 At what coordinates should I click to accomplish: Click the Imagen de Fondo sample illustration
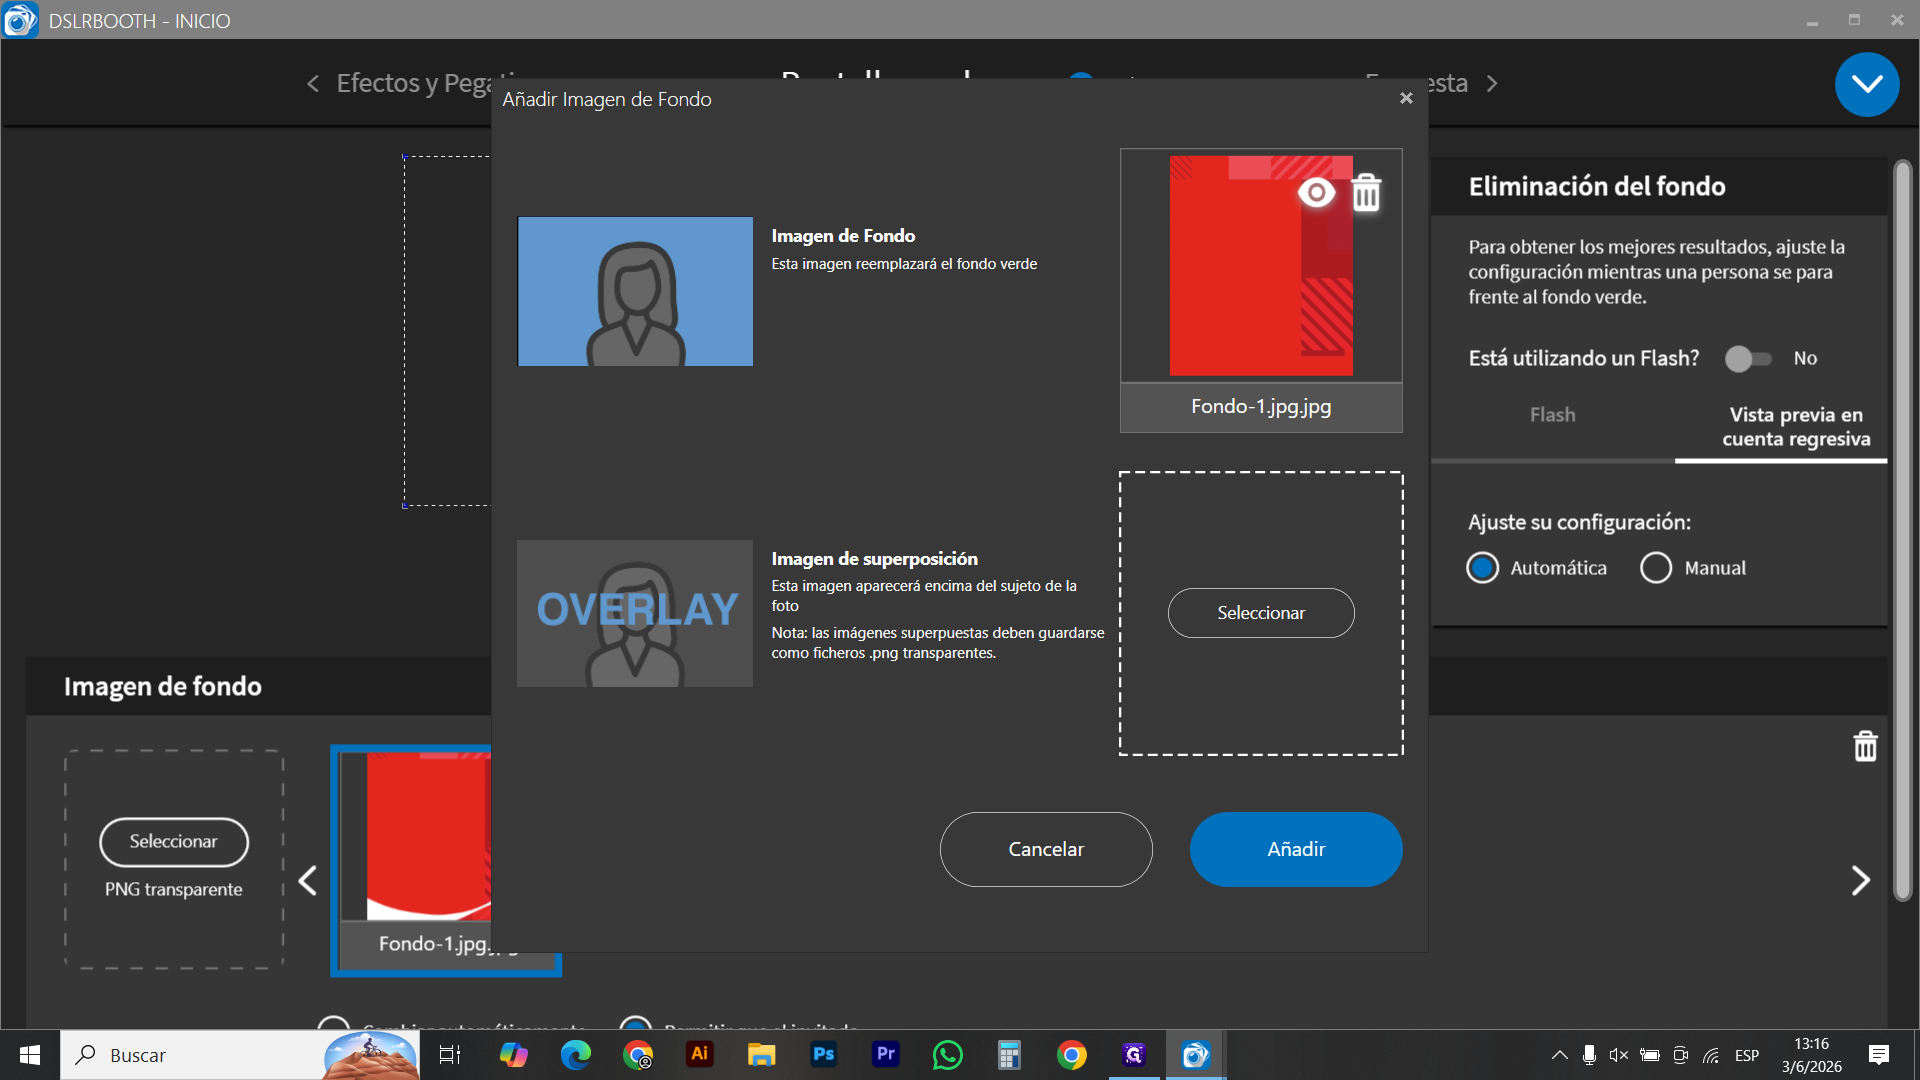point(635,291)
